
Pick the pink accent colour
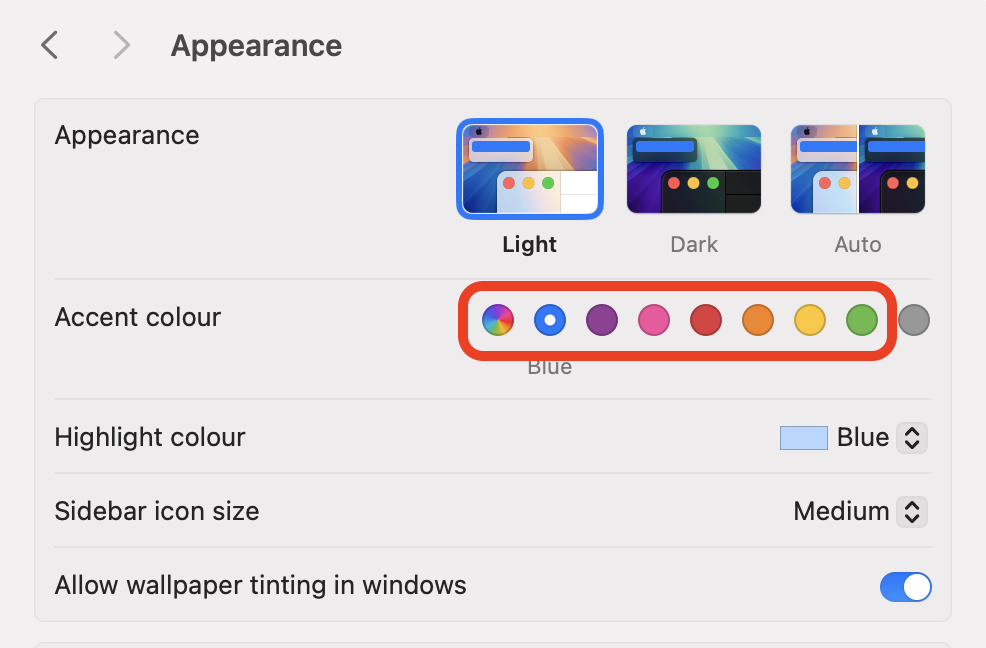coord(654,320)
